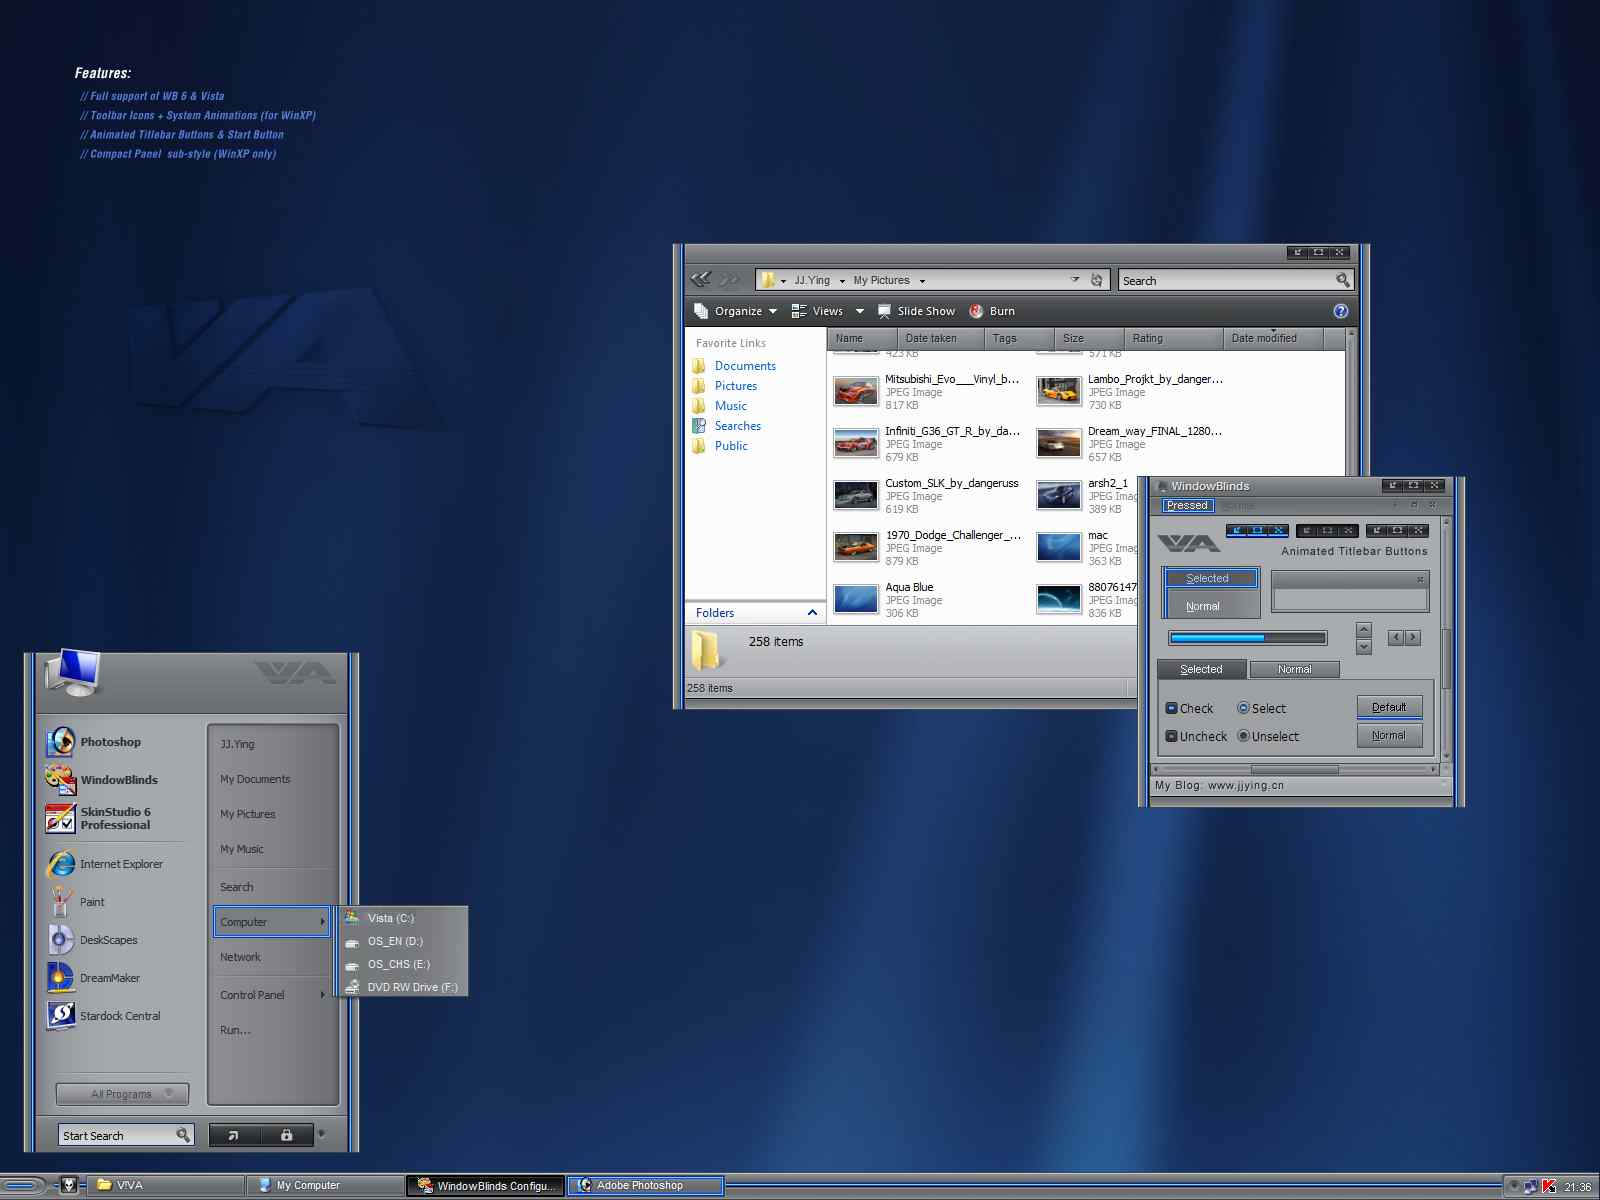Open WindowBlinds in the start menu
Viewport: 1600px width, 1200px height.
tap(102, 780)
